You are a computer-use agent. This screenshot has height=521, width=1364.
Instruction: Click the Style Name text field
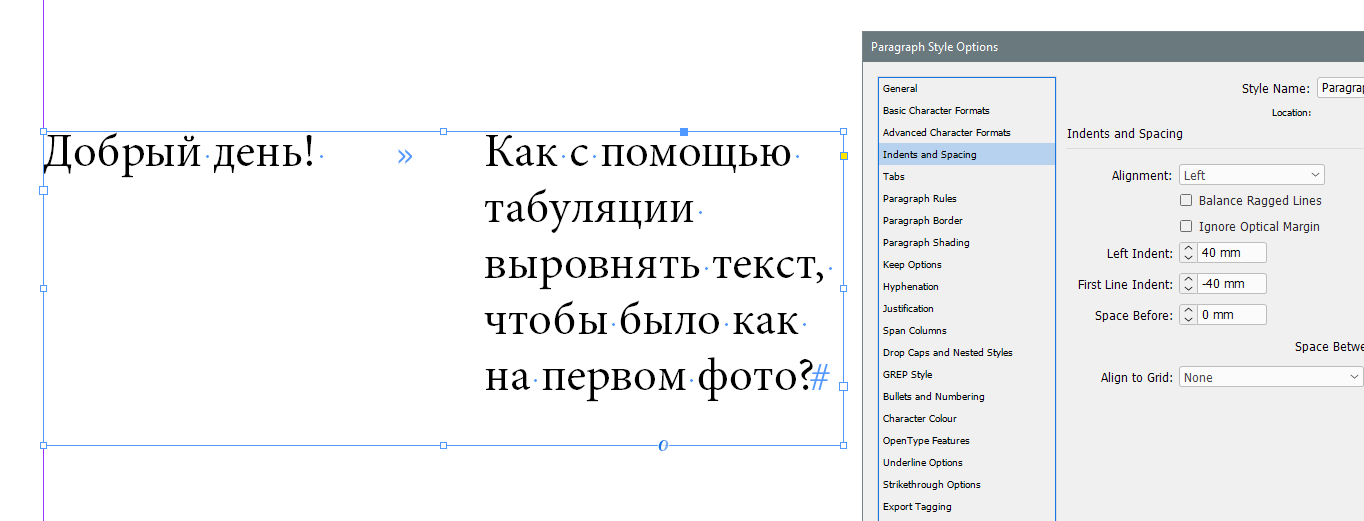click(1340, 89)
